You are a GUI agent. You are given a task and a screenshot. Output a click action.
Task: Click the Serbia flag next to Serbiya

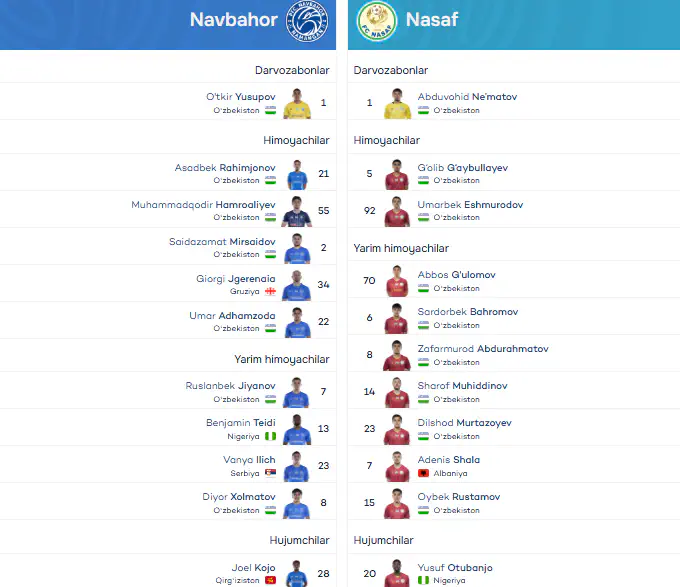pos(271,473)
